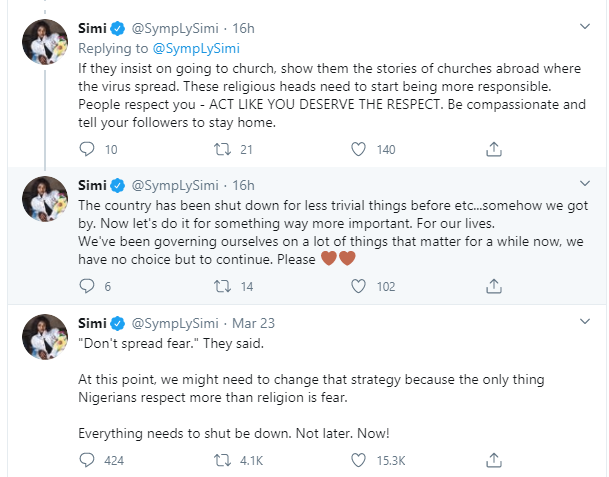Retweet the tweet with 21 retweets
Screen dimensions: 609x477
[x=224, y=149]
